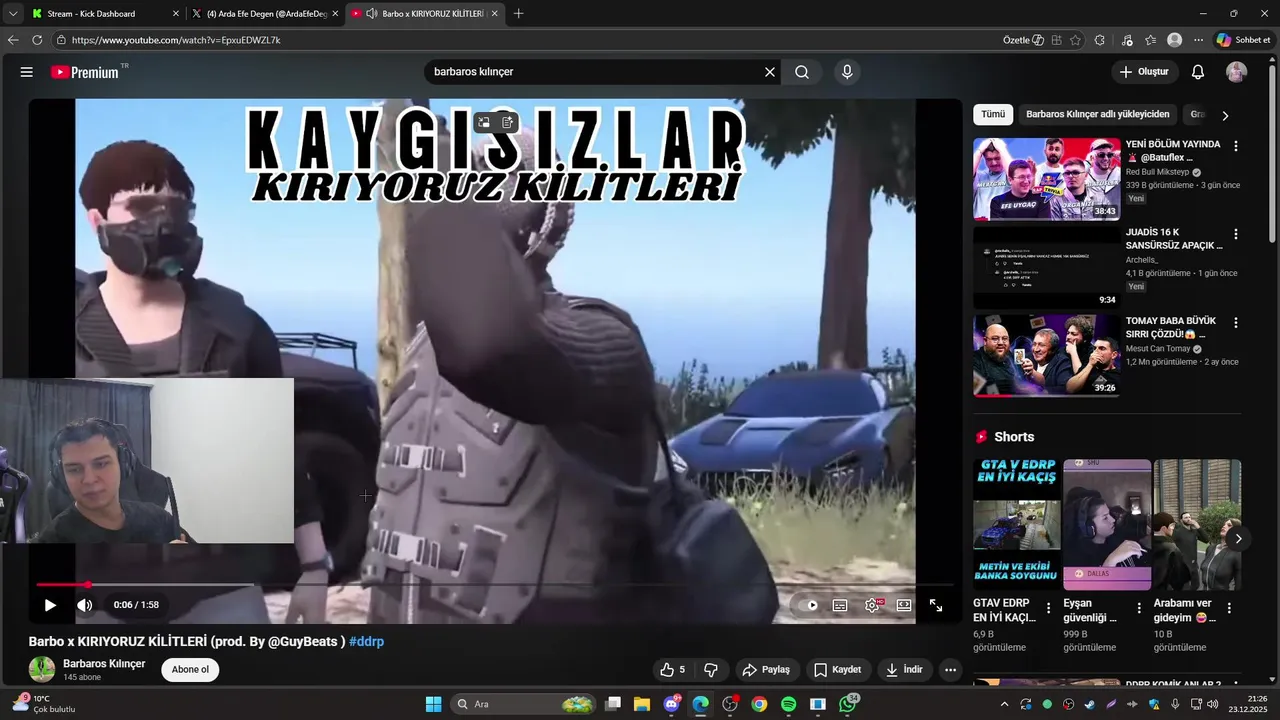1280x720 pixels.
Task: Download video with İndir button
Action: [904, 669]
